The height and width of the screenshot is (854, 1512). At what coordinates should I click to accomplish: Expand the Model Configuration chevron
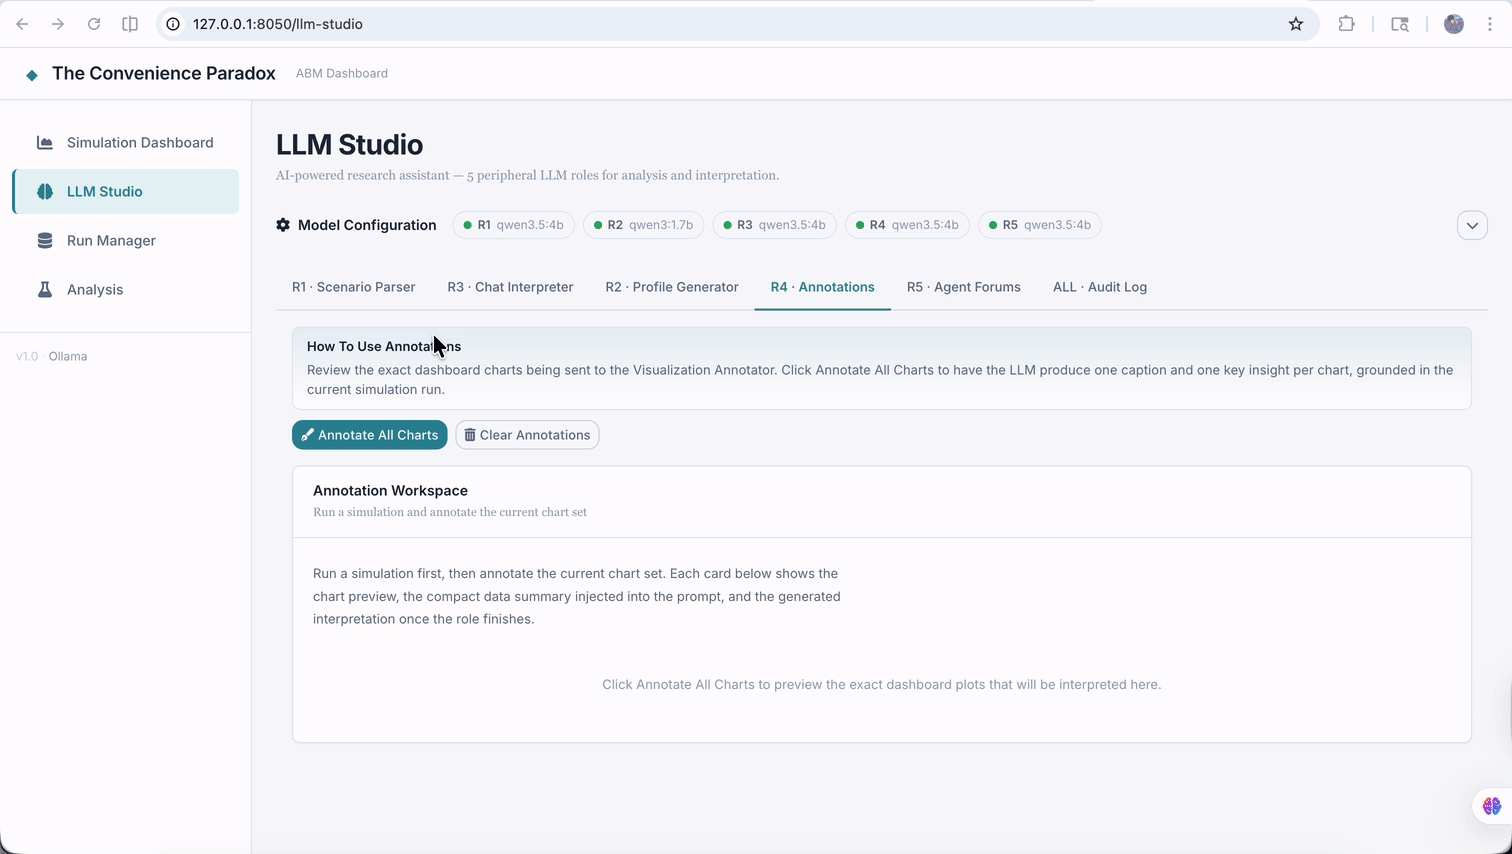pos(1472,225)
